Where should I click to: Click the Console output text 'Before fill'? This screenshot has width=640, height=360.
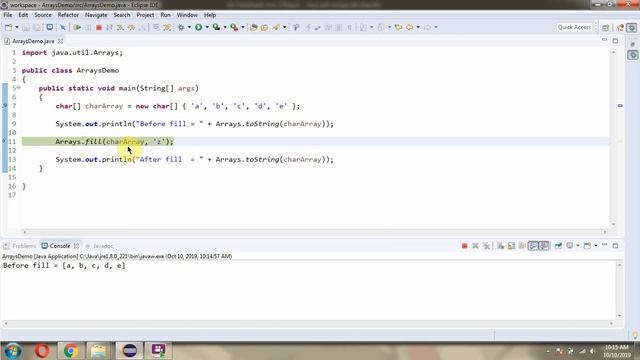click(x=26, y=265)
